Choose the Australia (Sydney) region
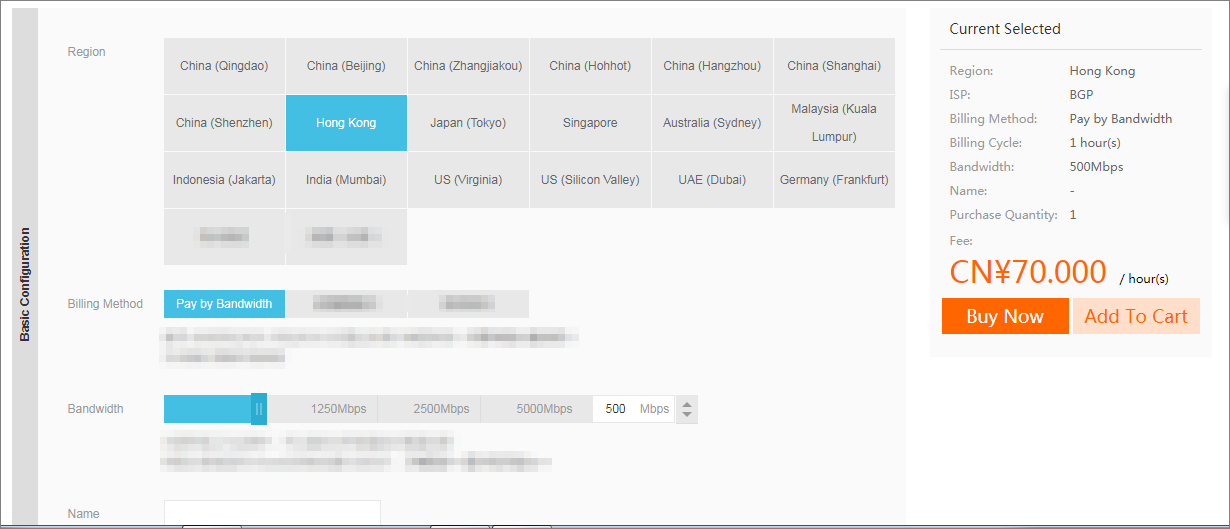This screenshot has width=1230, height=529. (x=712, y=123)
